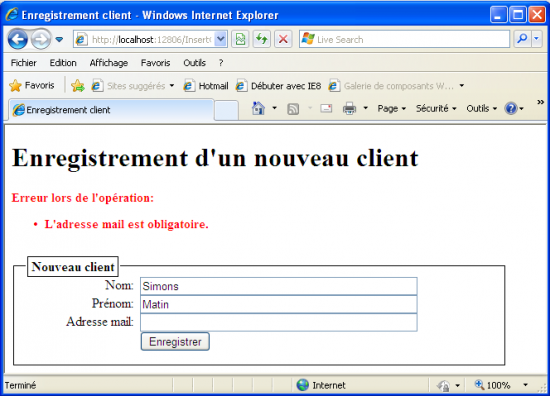Click the Read mail envelope icon
Image resolution: width=550 pixels, height=396 pixels.
[x=326, y=108]
